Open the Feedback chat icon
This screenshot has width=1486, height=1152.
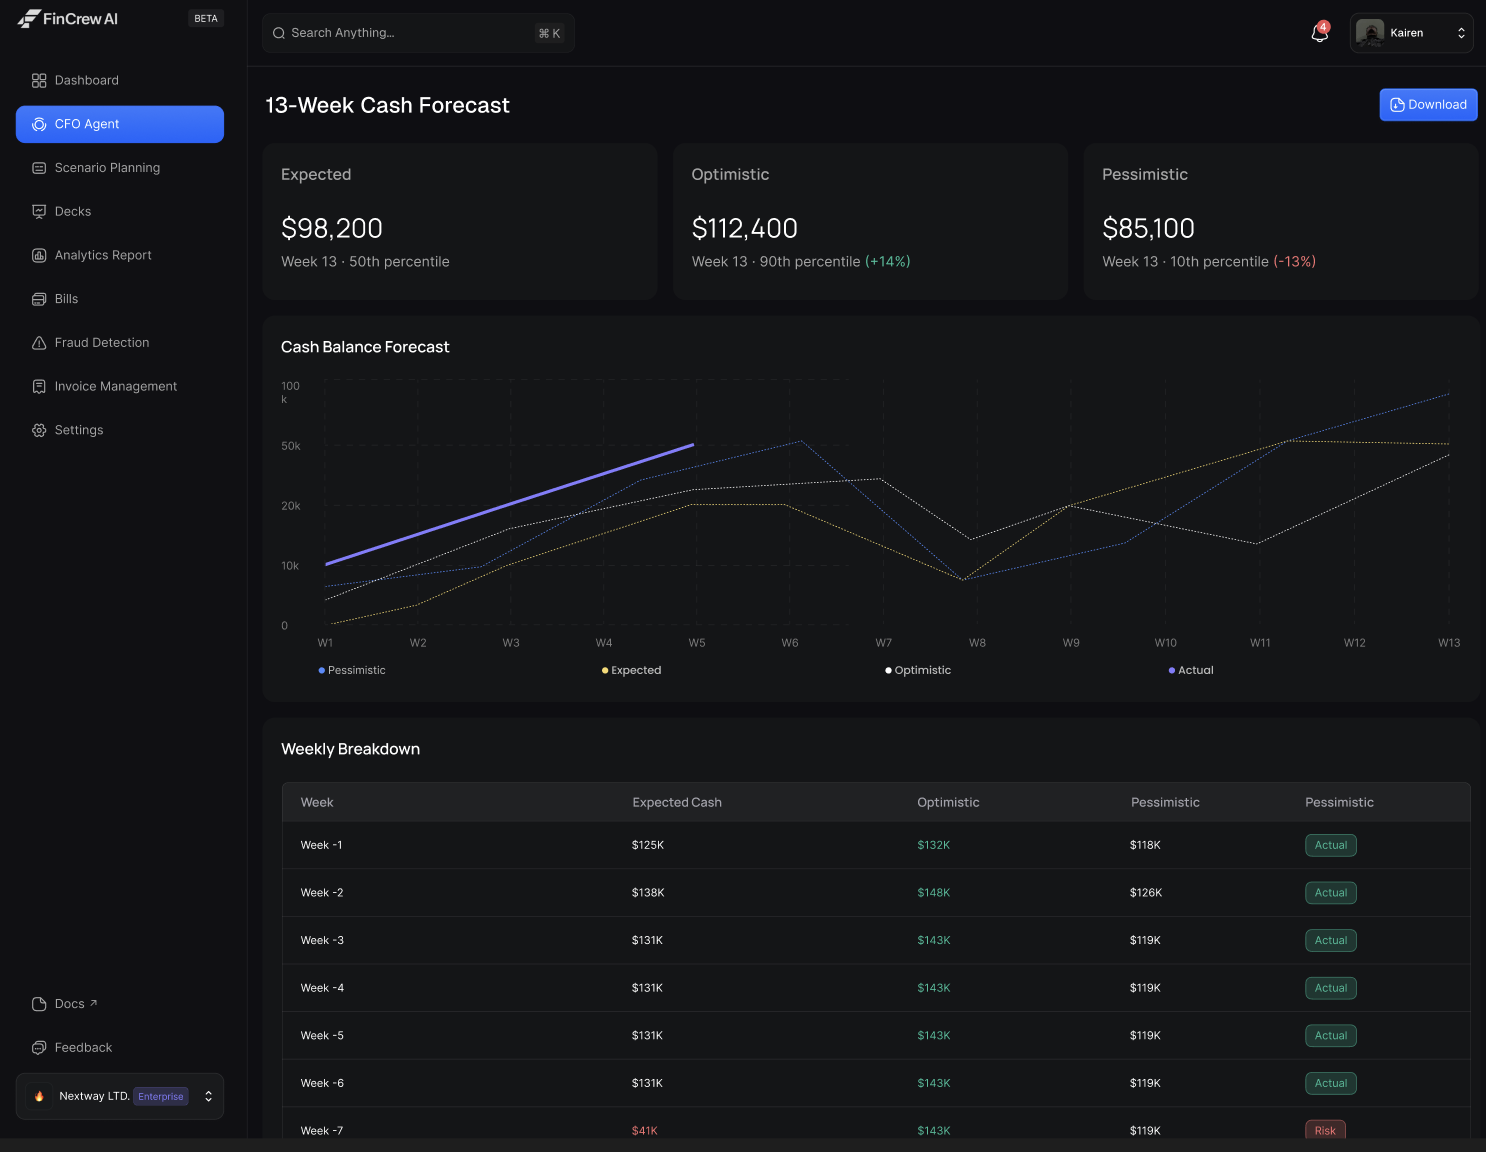39,1048
